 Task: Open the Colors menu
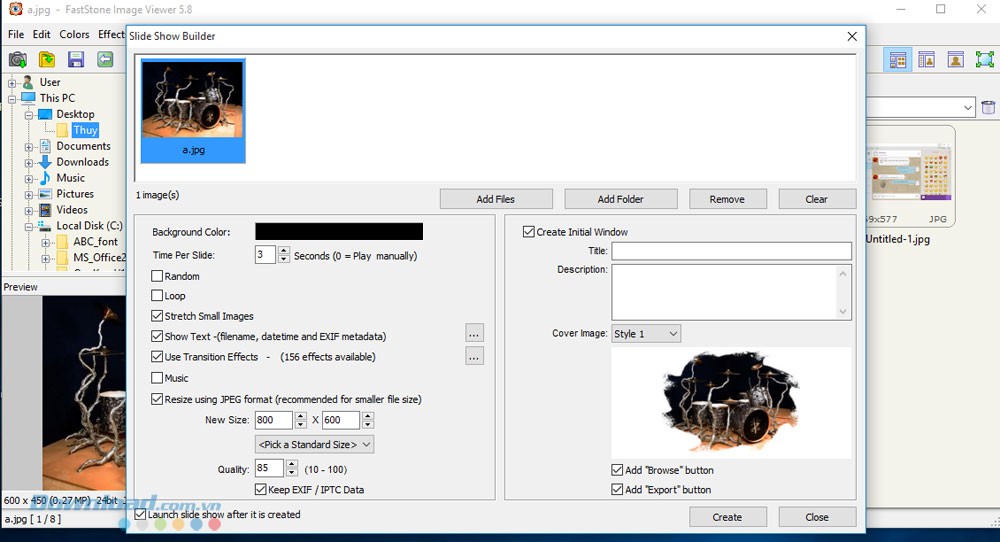(74, 34)
